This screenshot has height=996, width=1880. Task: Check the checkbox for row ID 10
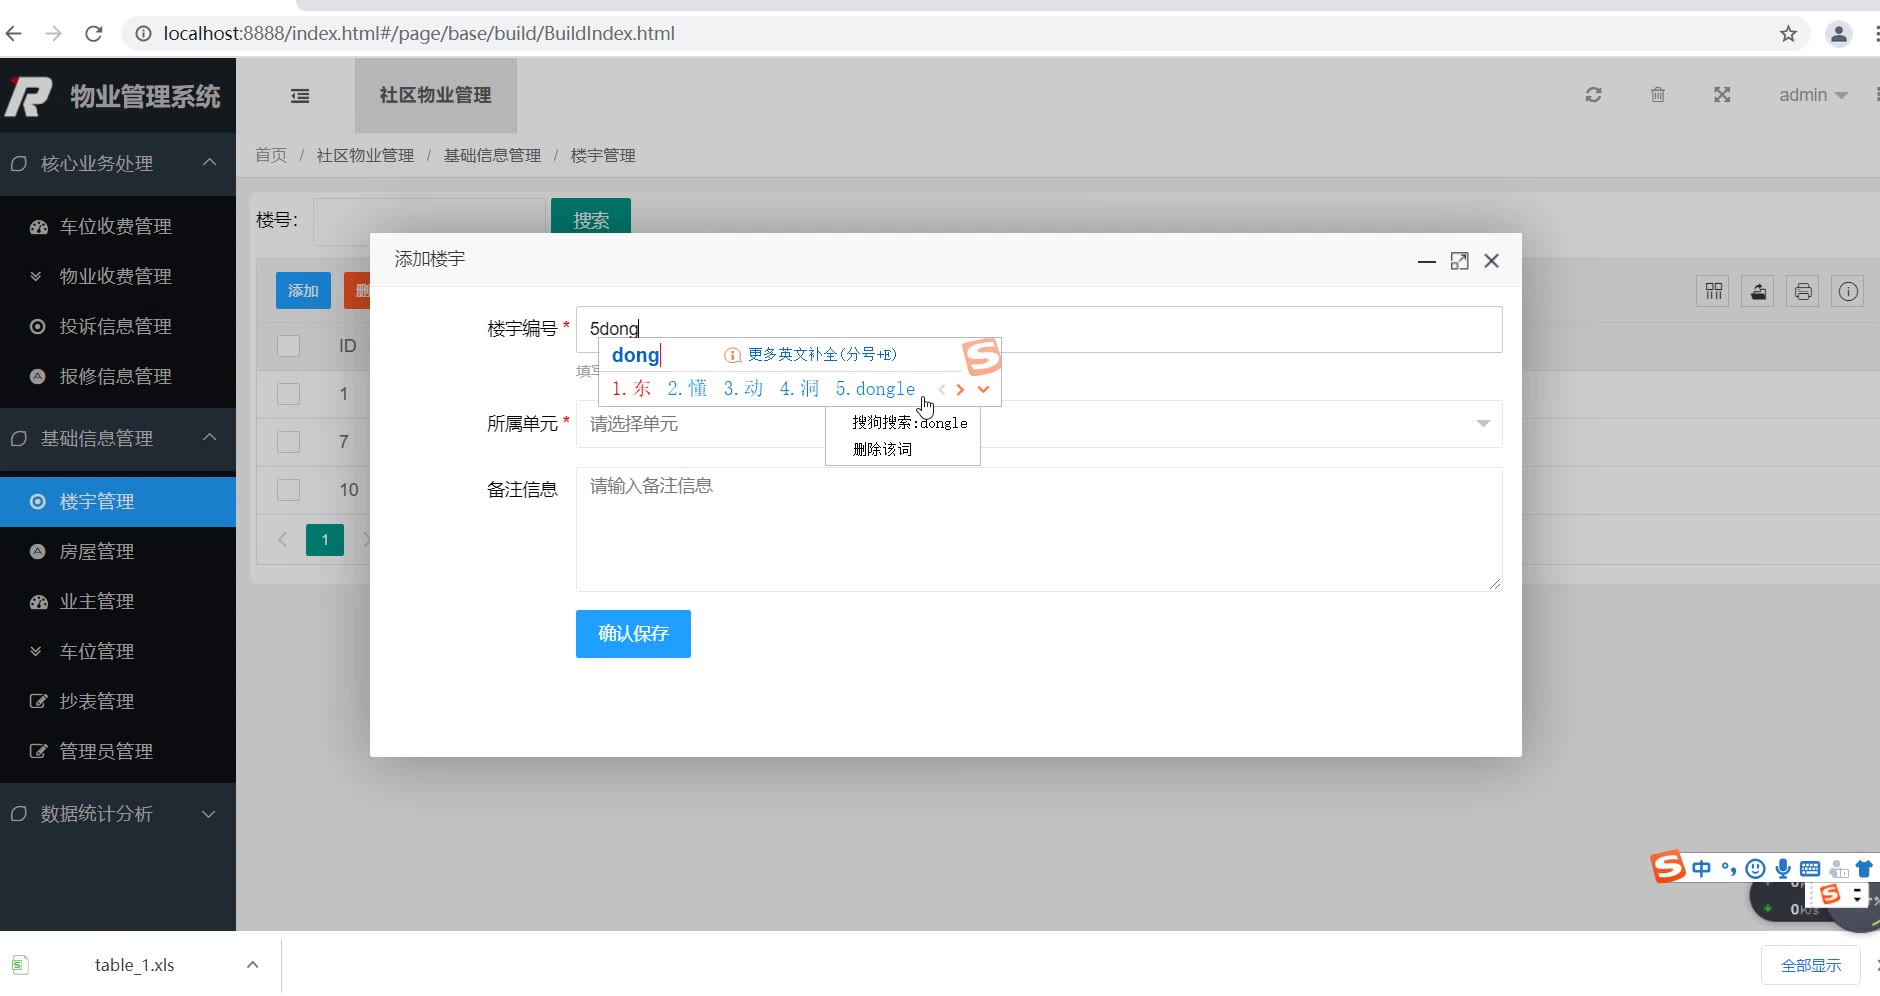pos(289,490)
